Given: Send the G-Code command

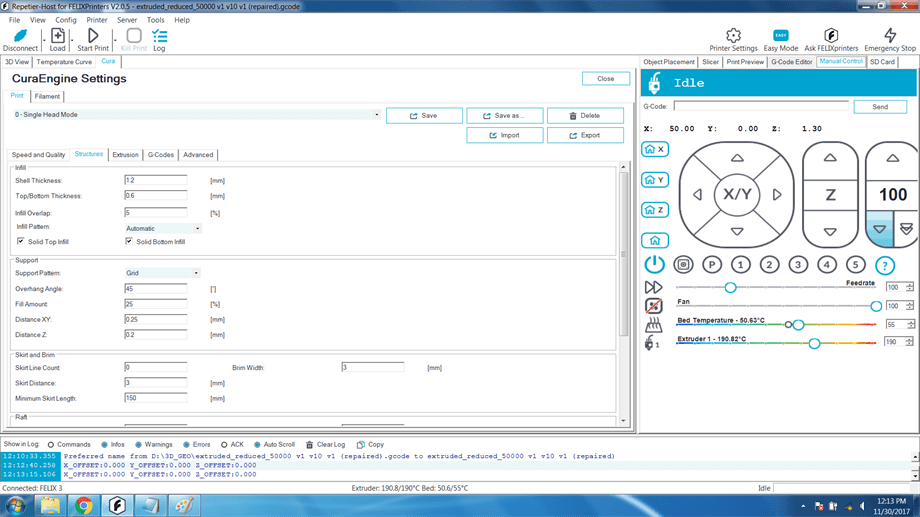Looking at the screenshot, I should click(x=880, y=107).
